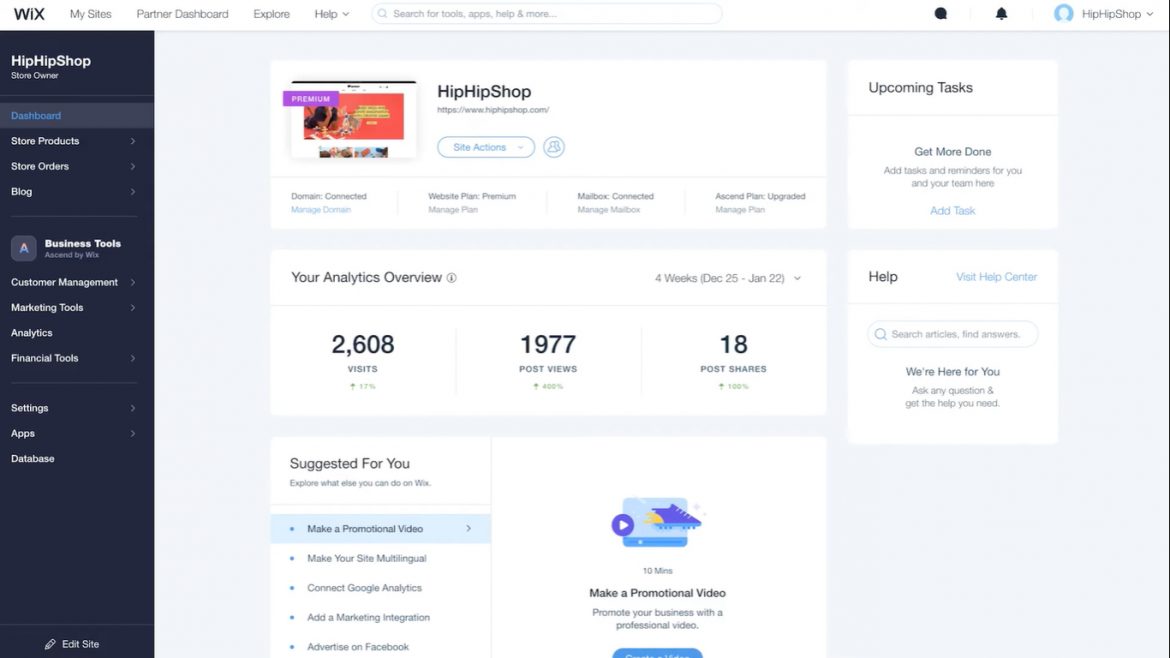Viewport: 1170px width, 658px height.
Task: Click the Wix logo
Action: [x=28, y=13]
